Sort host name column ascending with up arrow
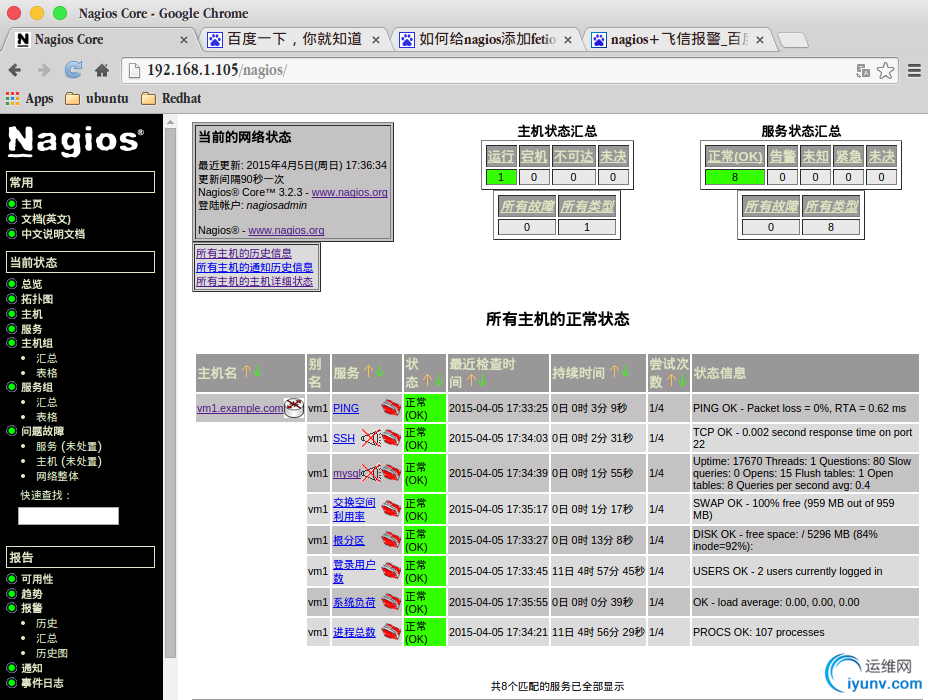928x700 pixels. [x=245, y=372]
